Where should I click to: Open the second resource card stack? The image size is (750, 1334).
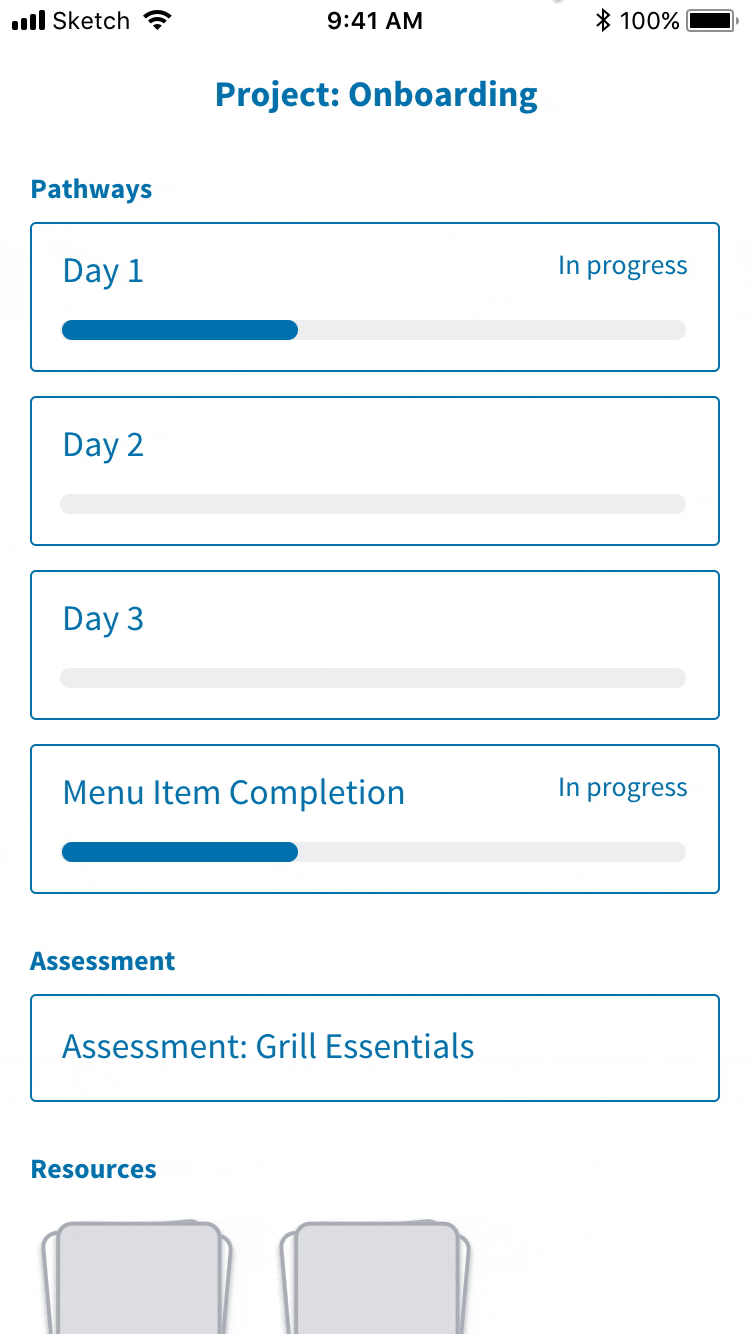pos(374,1277)
